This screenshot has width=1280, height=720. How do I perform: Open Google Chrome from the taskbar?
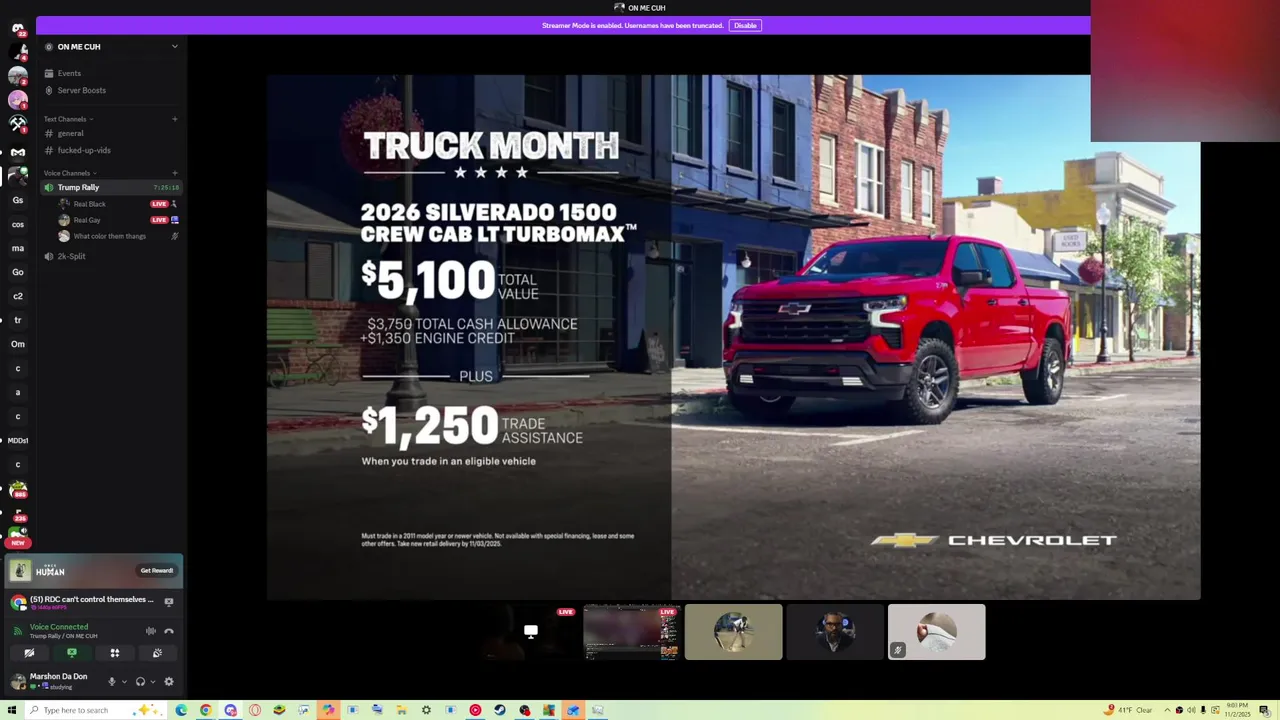(x=206, y=710)
